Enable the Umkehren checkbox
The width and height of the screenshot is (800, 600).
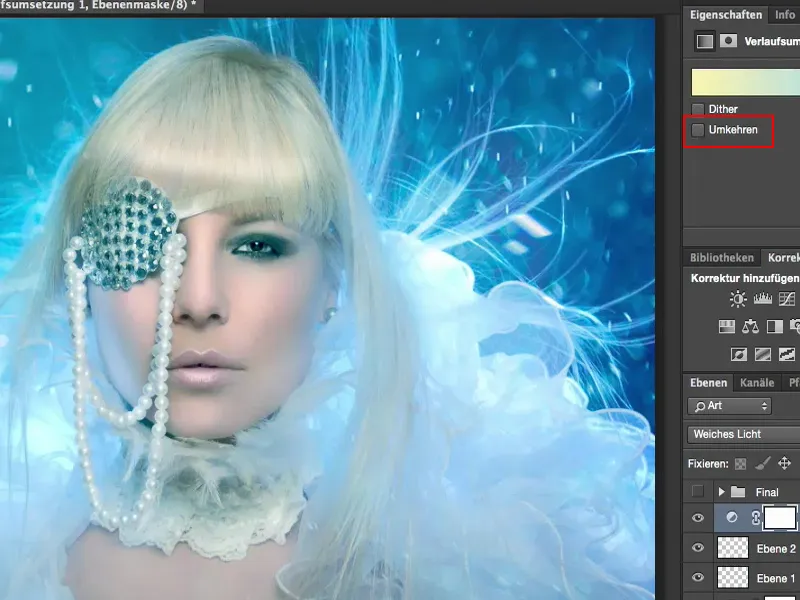697,130
